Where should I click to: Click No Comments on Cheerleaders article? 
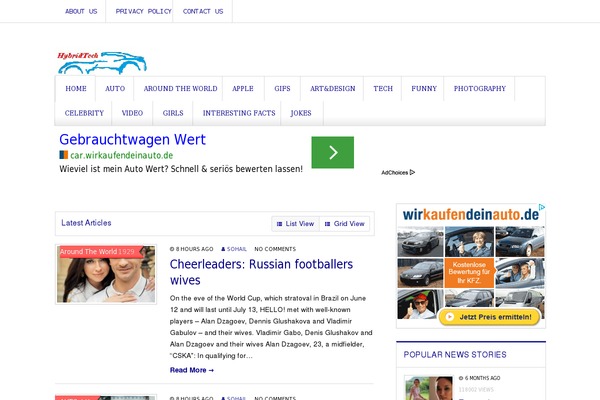point(275,249)
